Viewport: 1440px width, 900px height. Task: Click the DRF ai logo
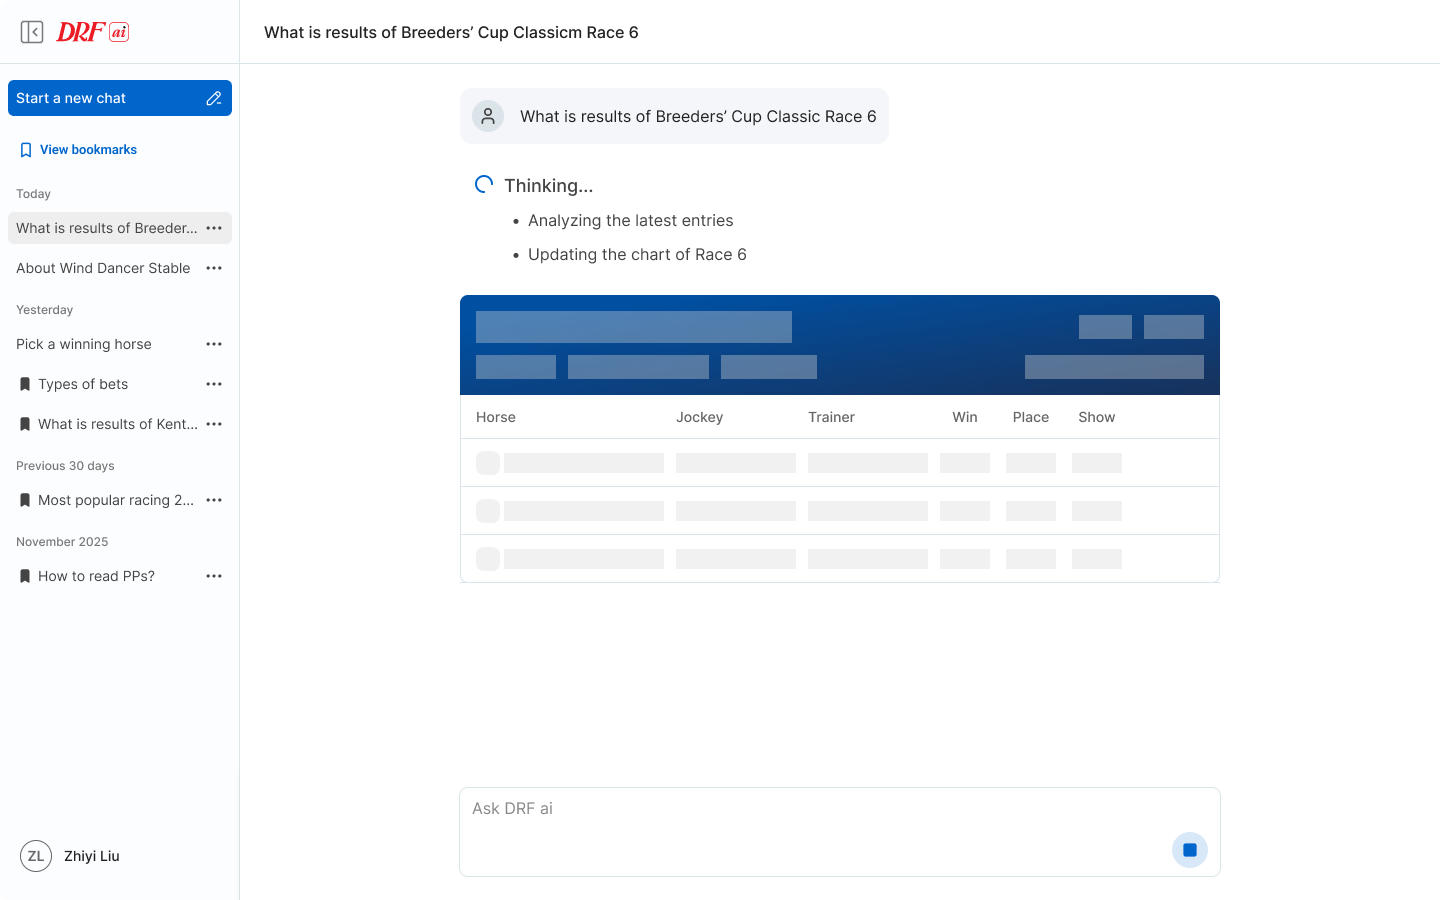click(x=93, y=32)
